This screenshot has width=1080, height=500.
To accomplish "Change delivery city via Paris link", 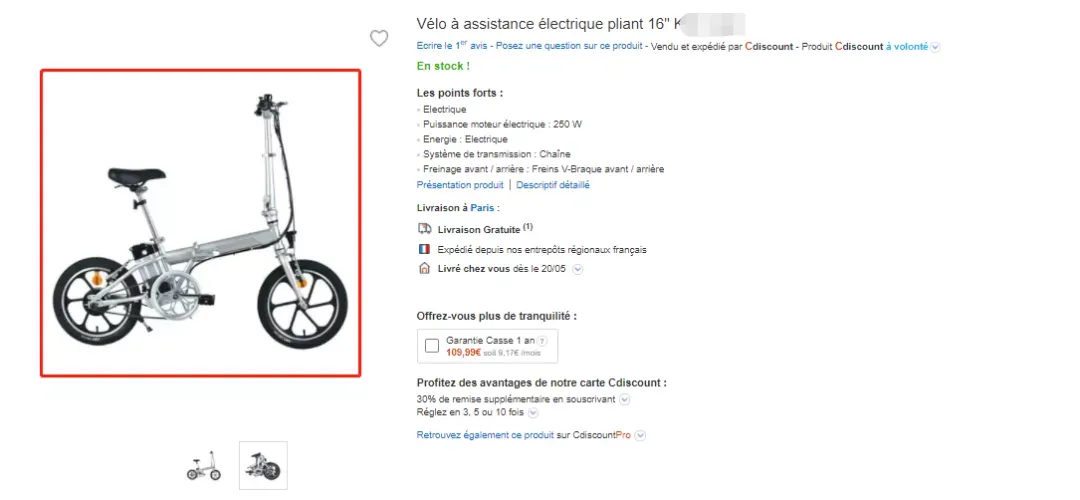I will (x=483, y=207).
